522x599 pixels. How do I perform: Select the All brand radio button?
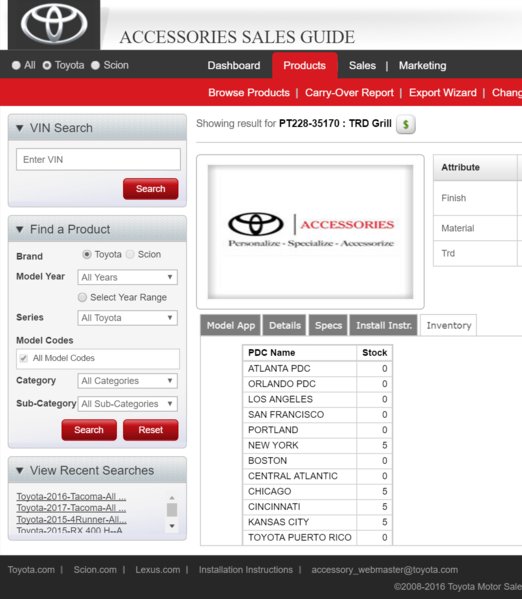(16, 65)
